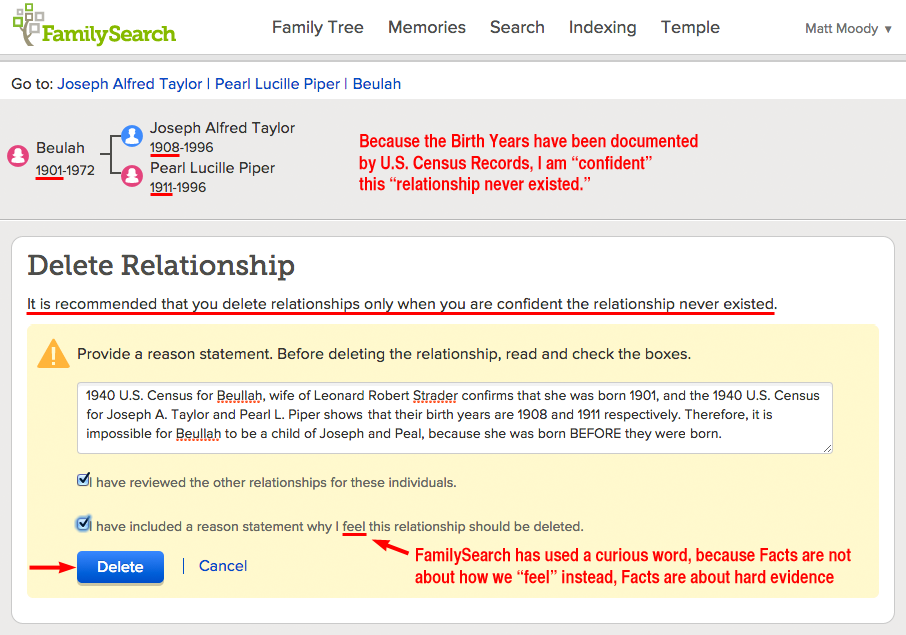
Task: Go to Pearl Lucille Piper link
Action: pos(277,84)
